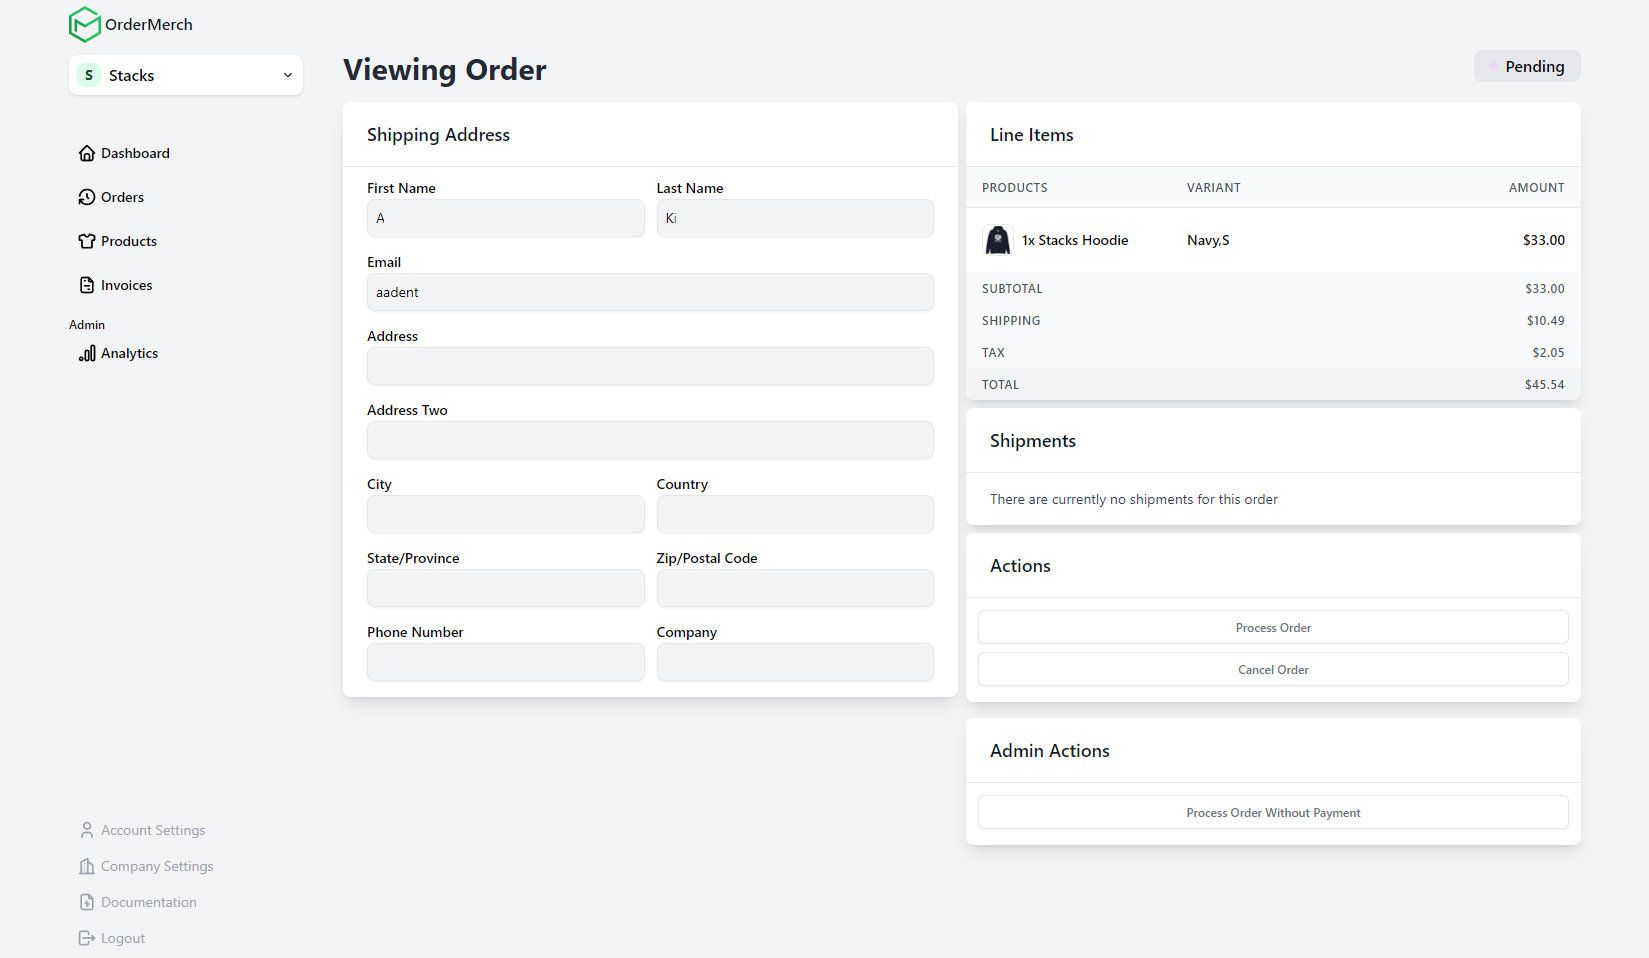Click the Analytics bar chart icon

(x=87, y=353)
